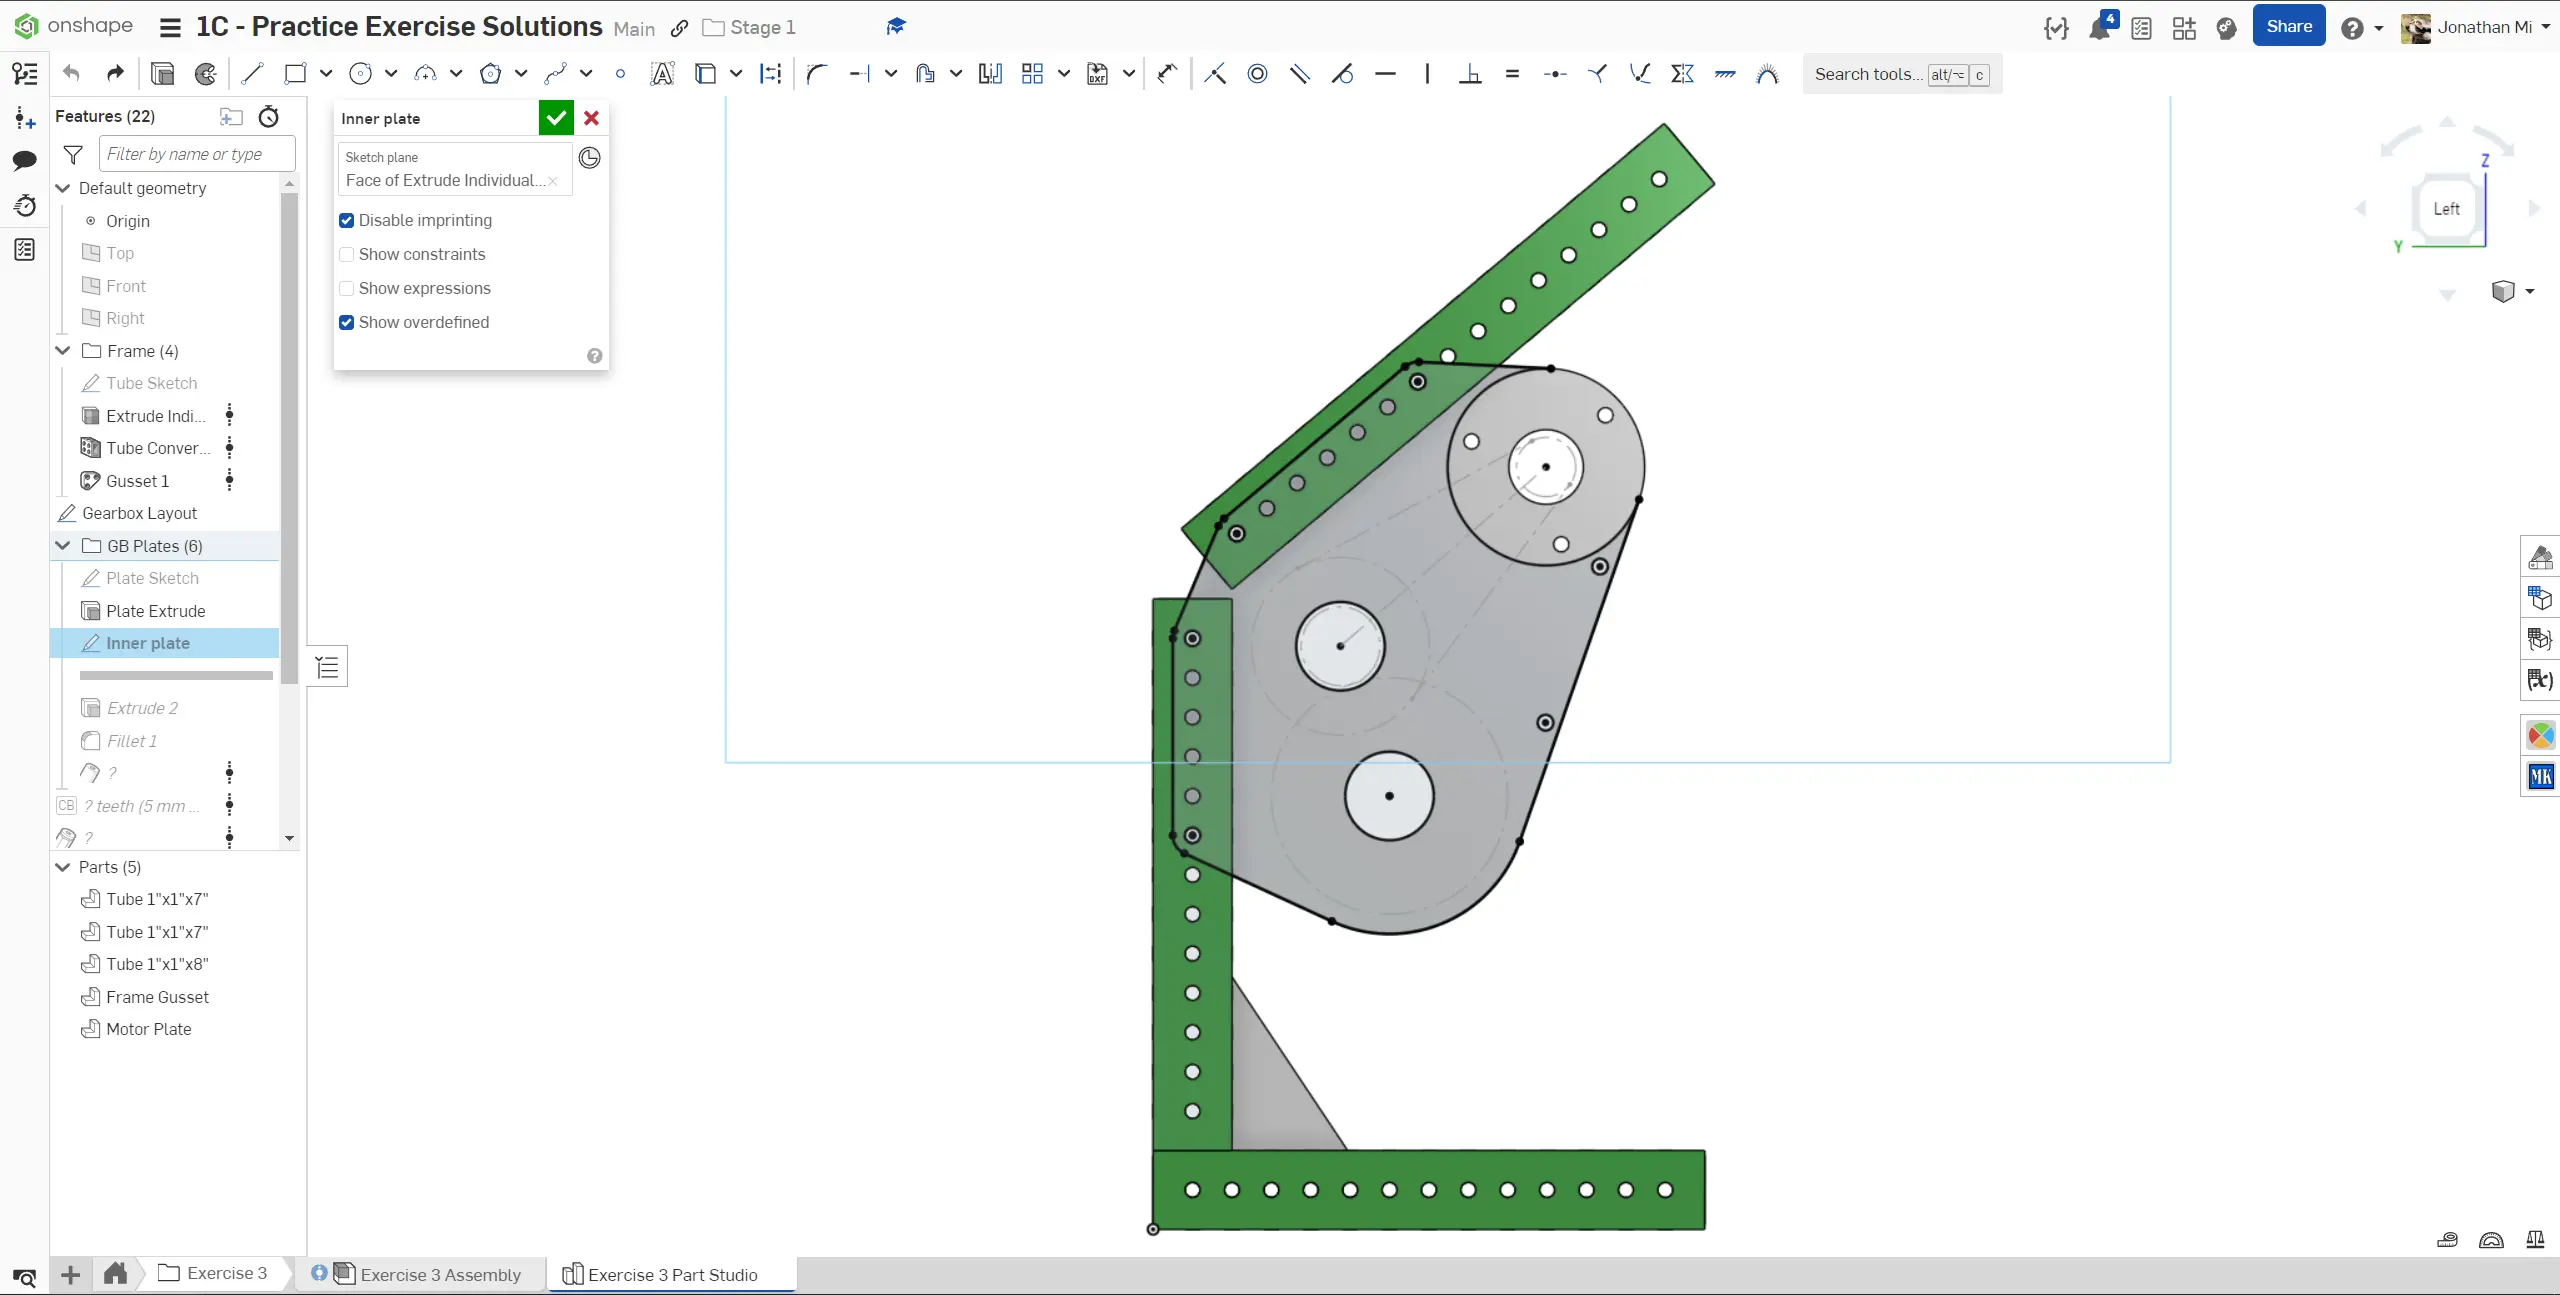Image resolution: width=2560 pixels, height=1295 pixels.
Task: Enable Show constraints checkbox
Action: (347, 254)
